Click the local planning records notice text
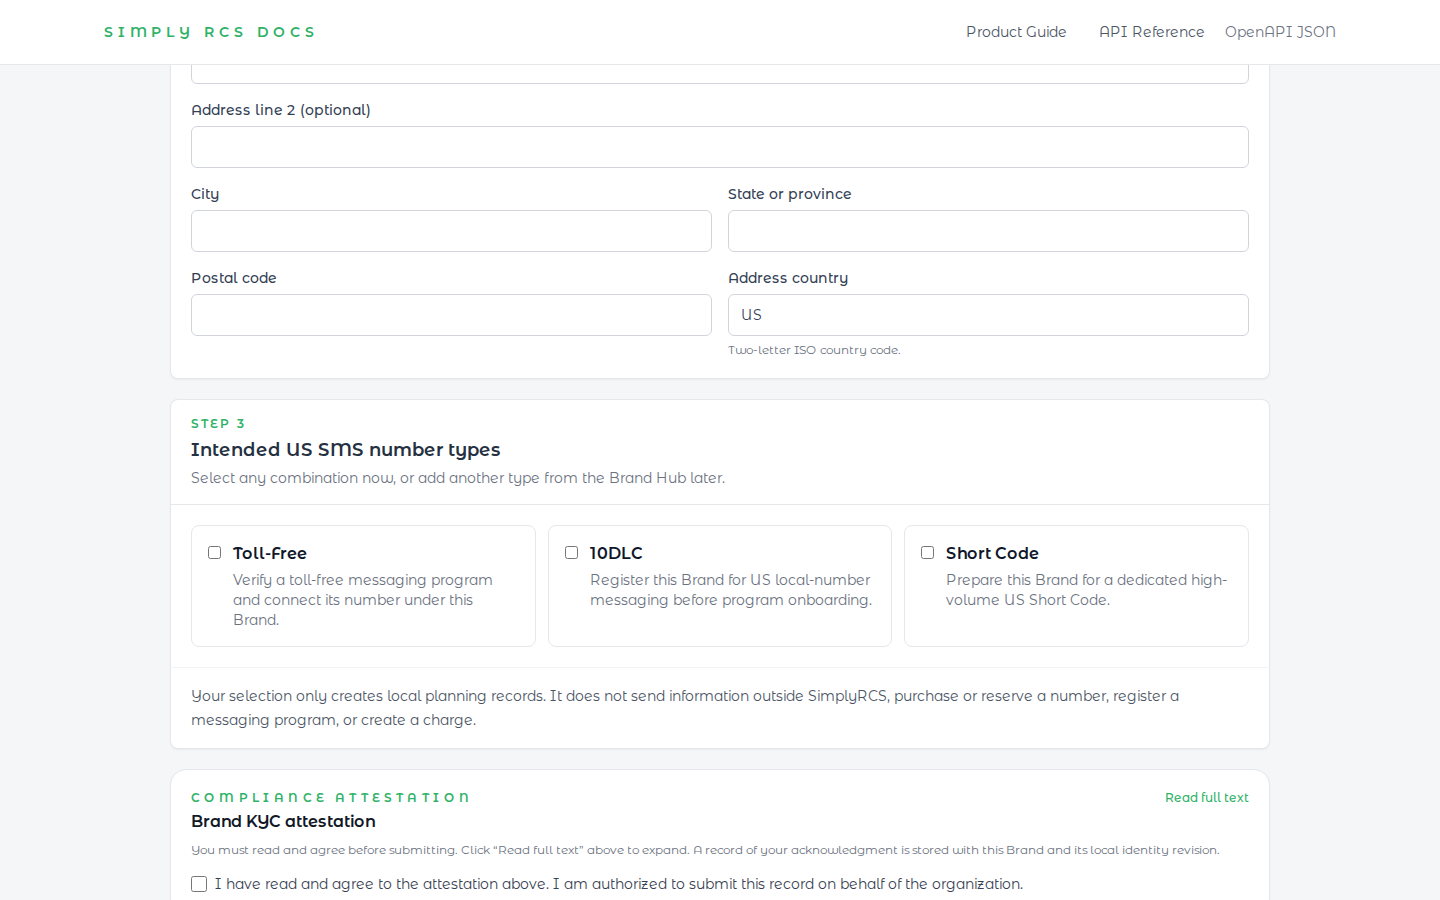Image resolution: width=1440 pixels, height=900 pixels. (x=685, y=708)
